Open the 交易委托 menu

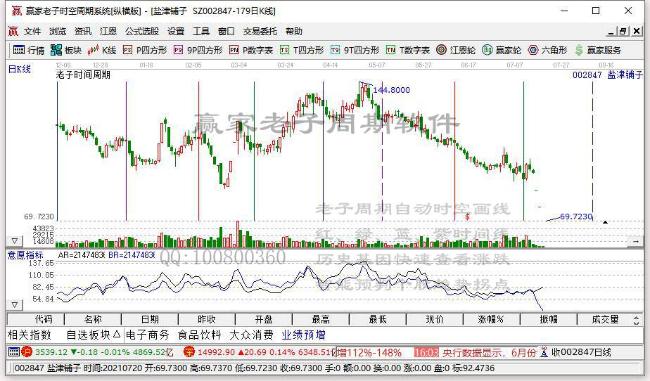260,31
